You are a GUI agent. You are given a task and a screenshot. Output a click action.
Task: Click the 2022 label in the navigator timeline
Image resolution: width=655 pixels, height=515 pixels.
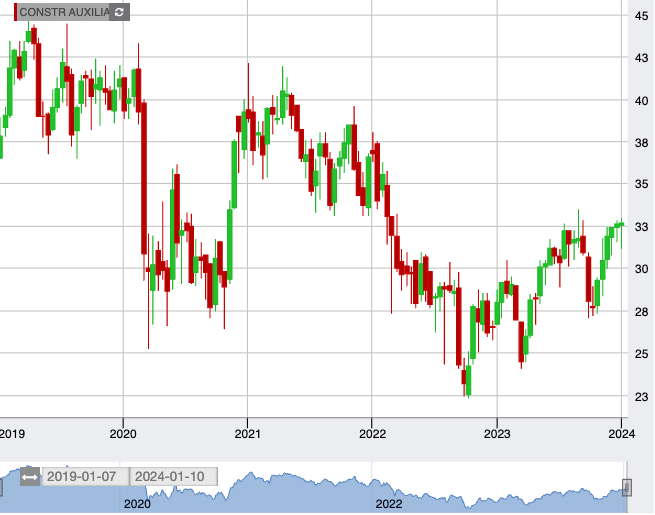point(389,504)
